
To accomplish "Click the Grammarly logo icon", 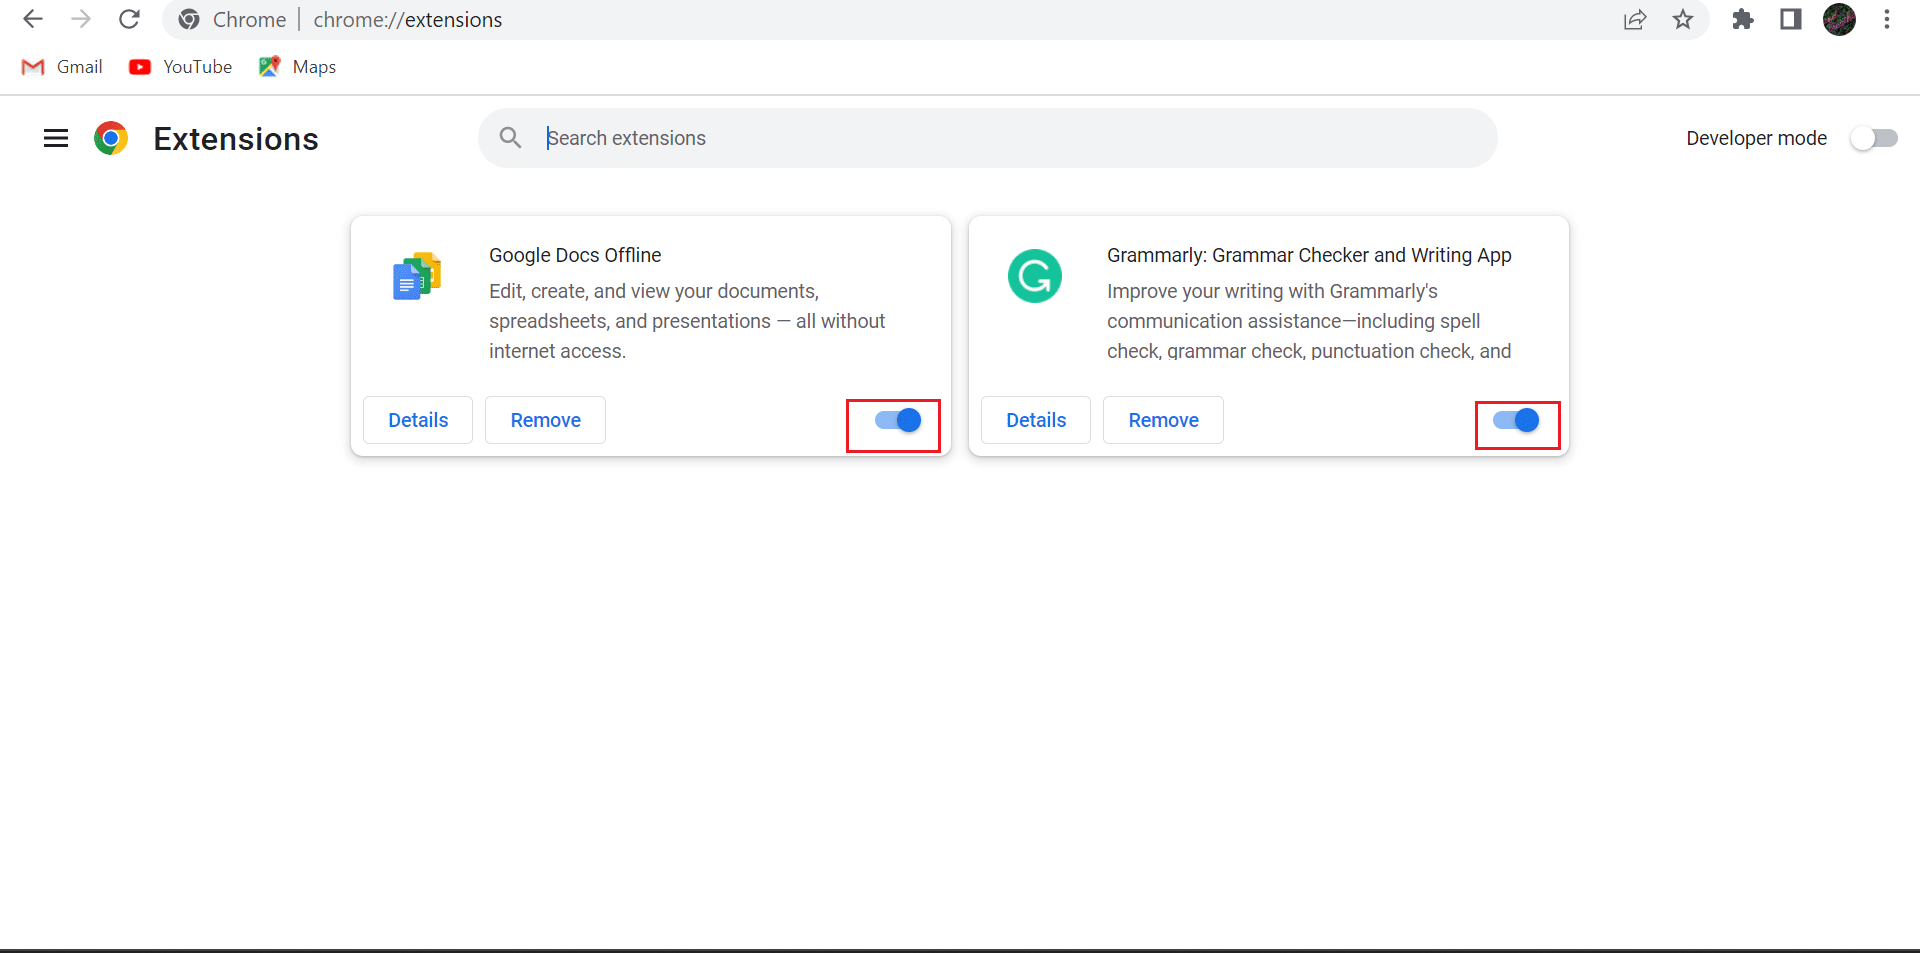I will click(x=1035, y=276).
